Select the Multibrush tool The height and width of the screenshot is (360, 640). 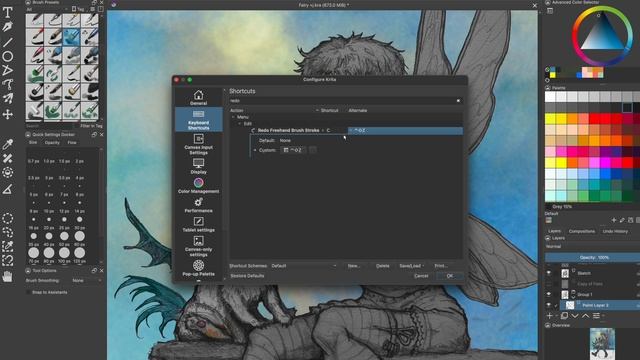[7, 98]
